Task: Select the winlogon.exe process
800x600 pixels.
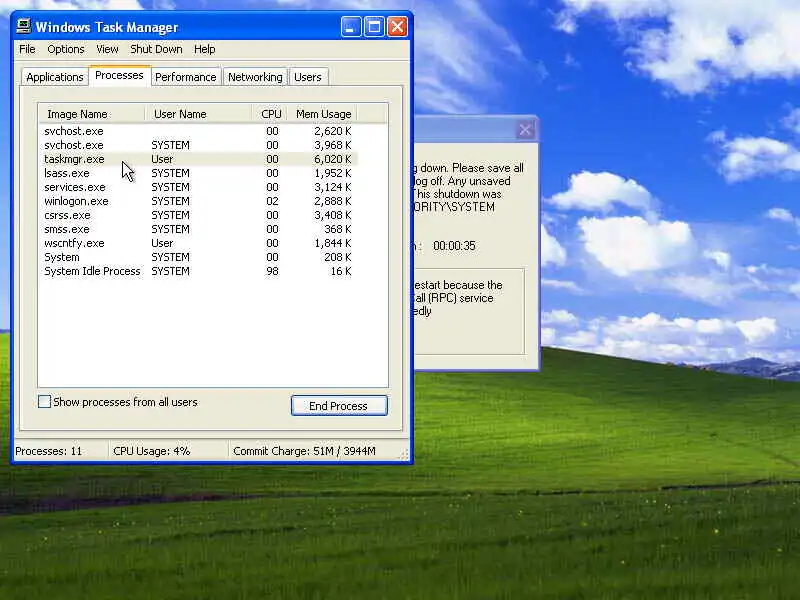Action: coord(198,201)
